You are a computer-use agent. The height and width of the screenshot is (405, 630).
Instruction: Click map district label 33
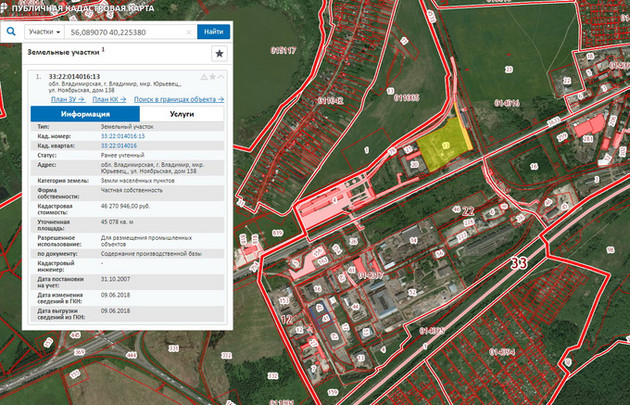[x=517, y=264]
